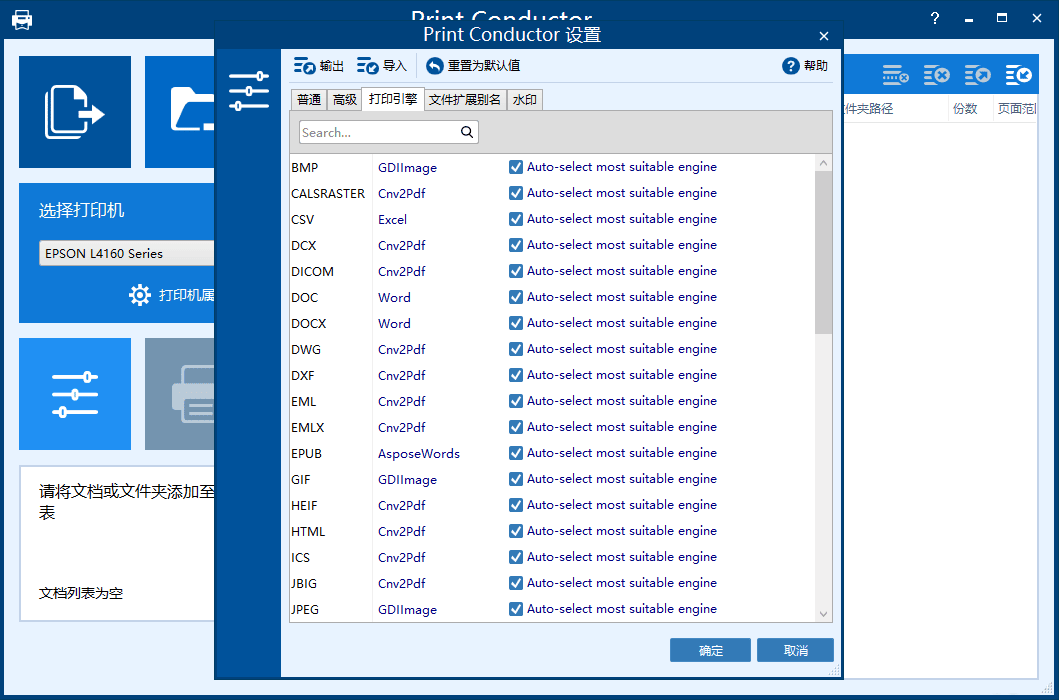The image size is (1059, 700).
Task: Switch to the 水印 (watermark) tab
Action: tap(525, 99)
